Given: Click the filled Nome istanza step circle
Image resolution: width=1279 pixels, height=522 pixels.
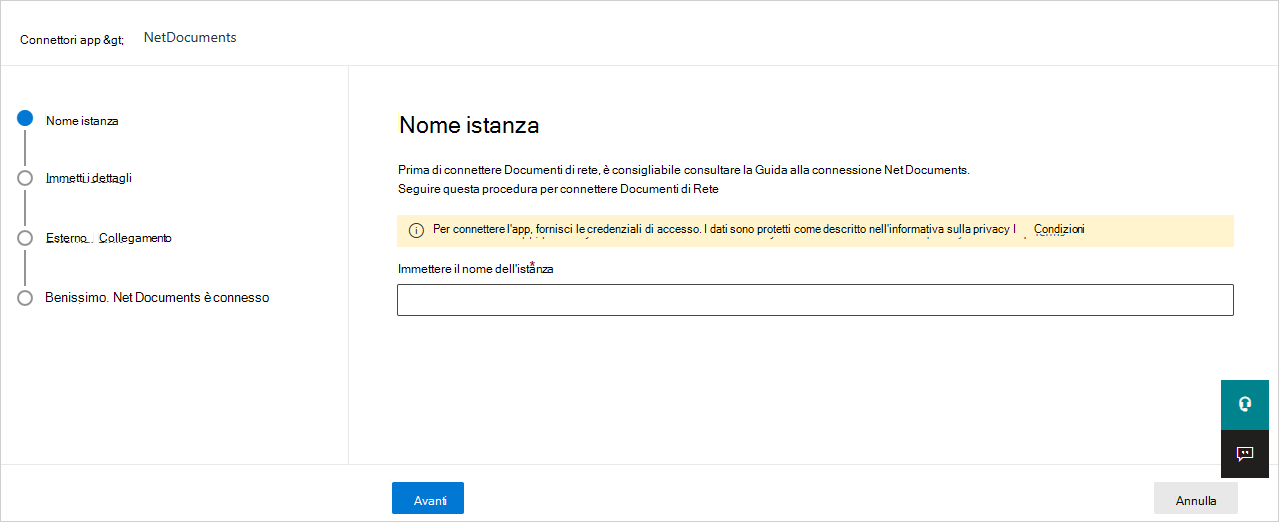Looking at the screenshot, I should (25, 119).
